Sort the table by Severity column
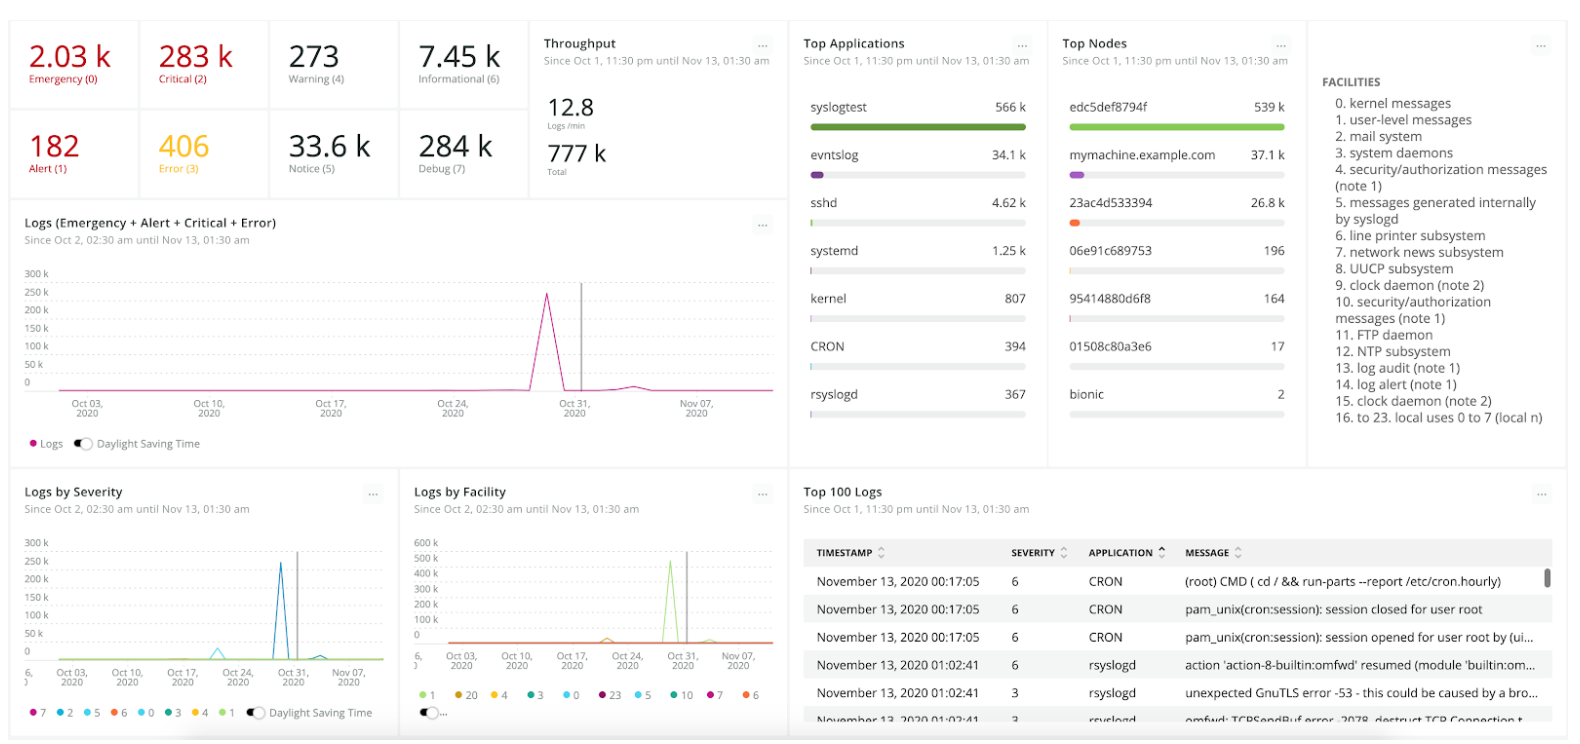This screenshot has width=1580, height=744. click(x=1039, y=553)
